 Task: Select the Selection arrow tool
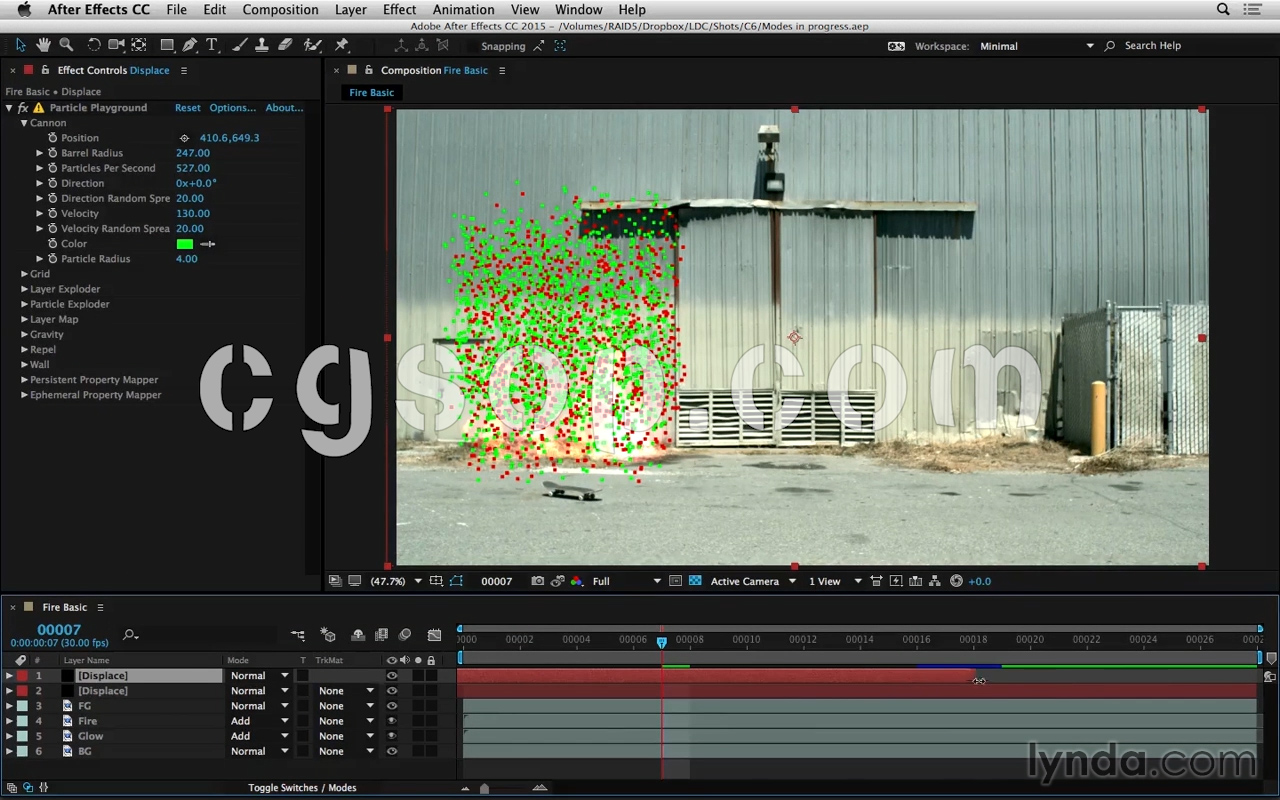pyautogui.click(x=20, y=45)
